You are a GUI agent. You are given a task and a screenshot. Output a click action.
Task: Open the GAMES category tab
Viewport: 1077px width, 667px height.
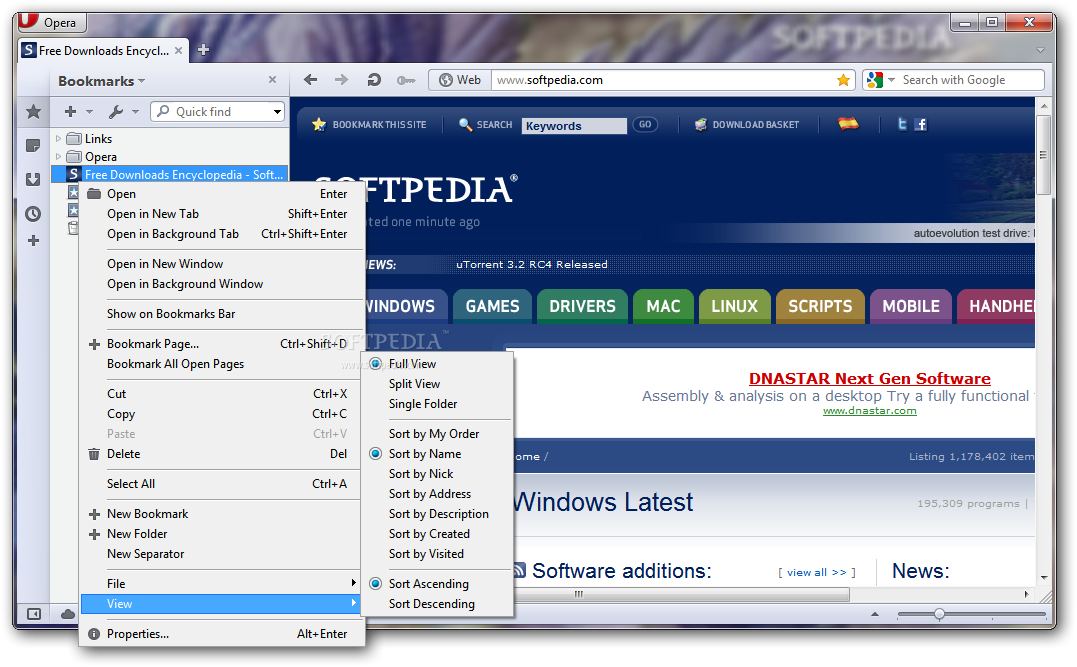[492, 306]
